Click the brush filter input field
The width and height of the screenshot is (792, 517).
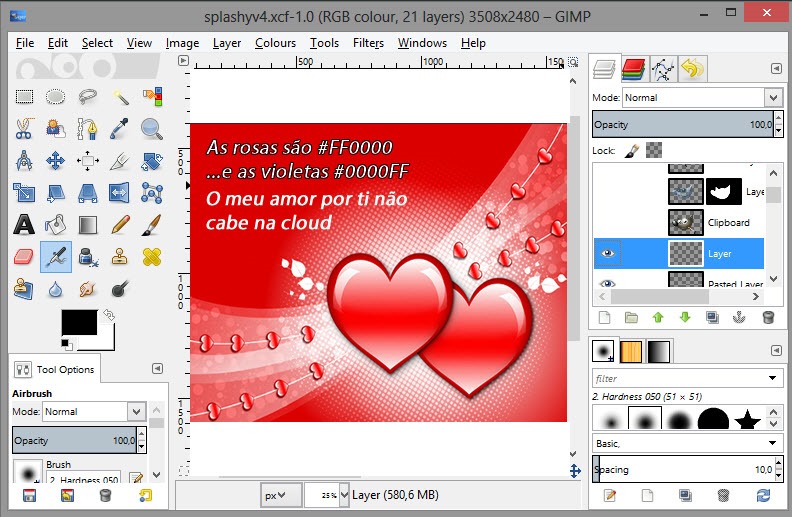pyautogui.click(x=680, y=379)
